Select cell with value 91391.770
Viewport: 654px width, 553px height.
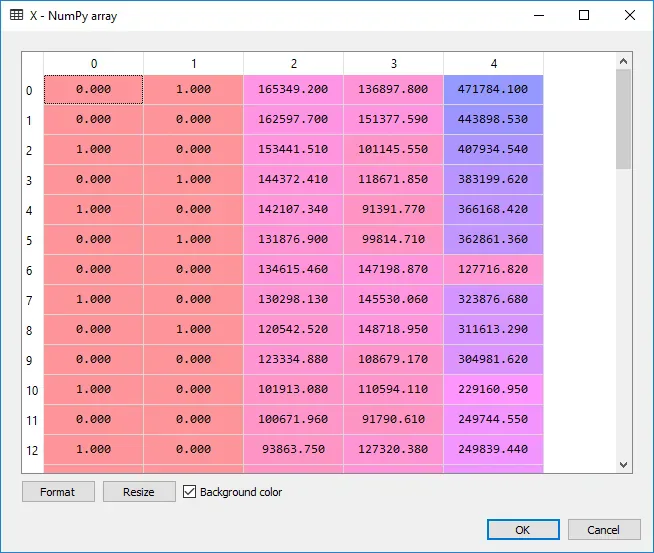[x=394, y=210]
